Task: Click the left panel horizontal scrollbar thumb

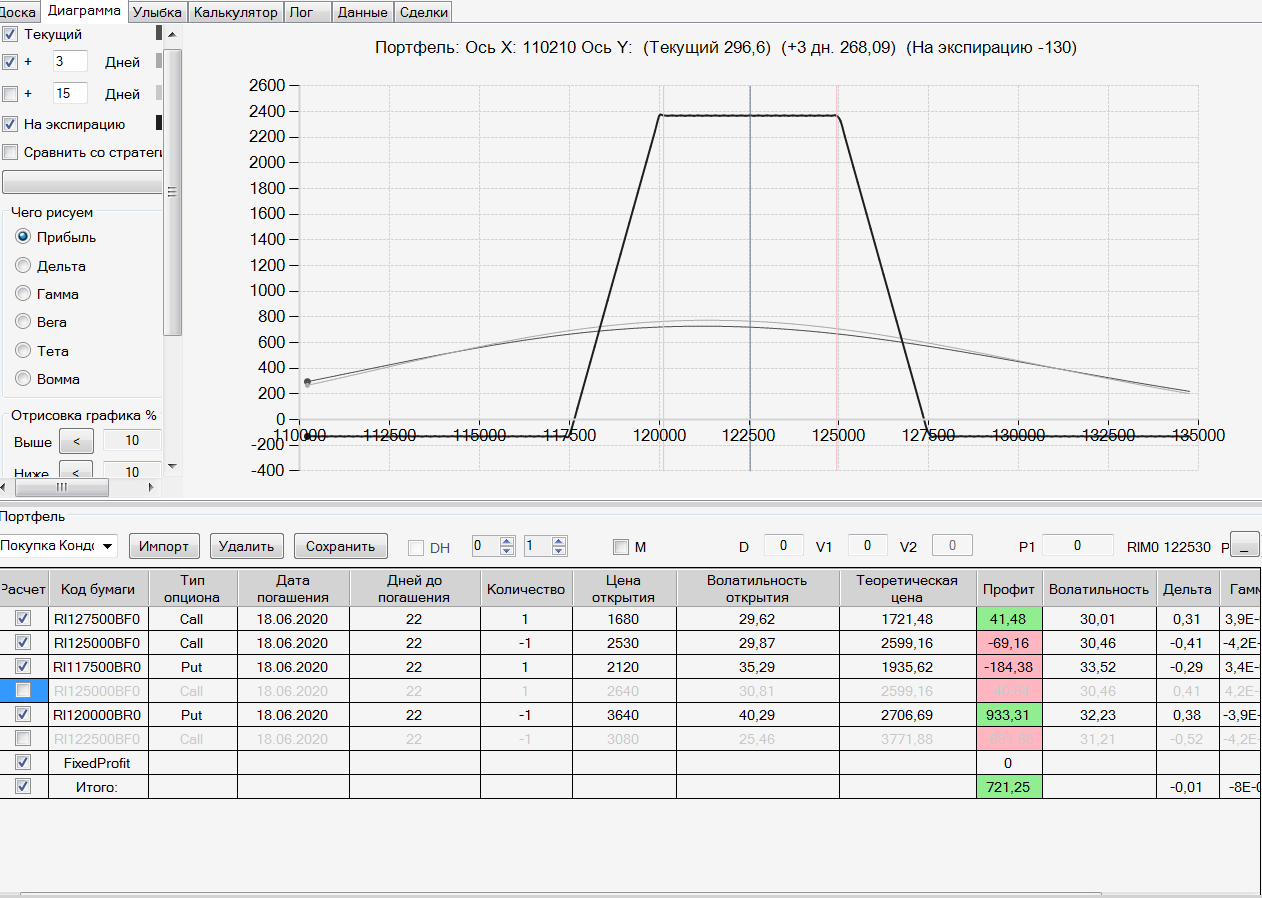Action: point(61,488)
